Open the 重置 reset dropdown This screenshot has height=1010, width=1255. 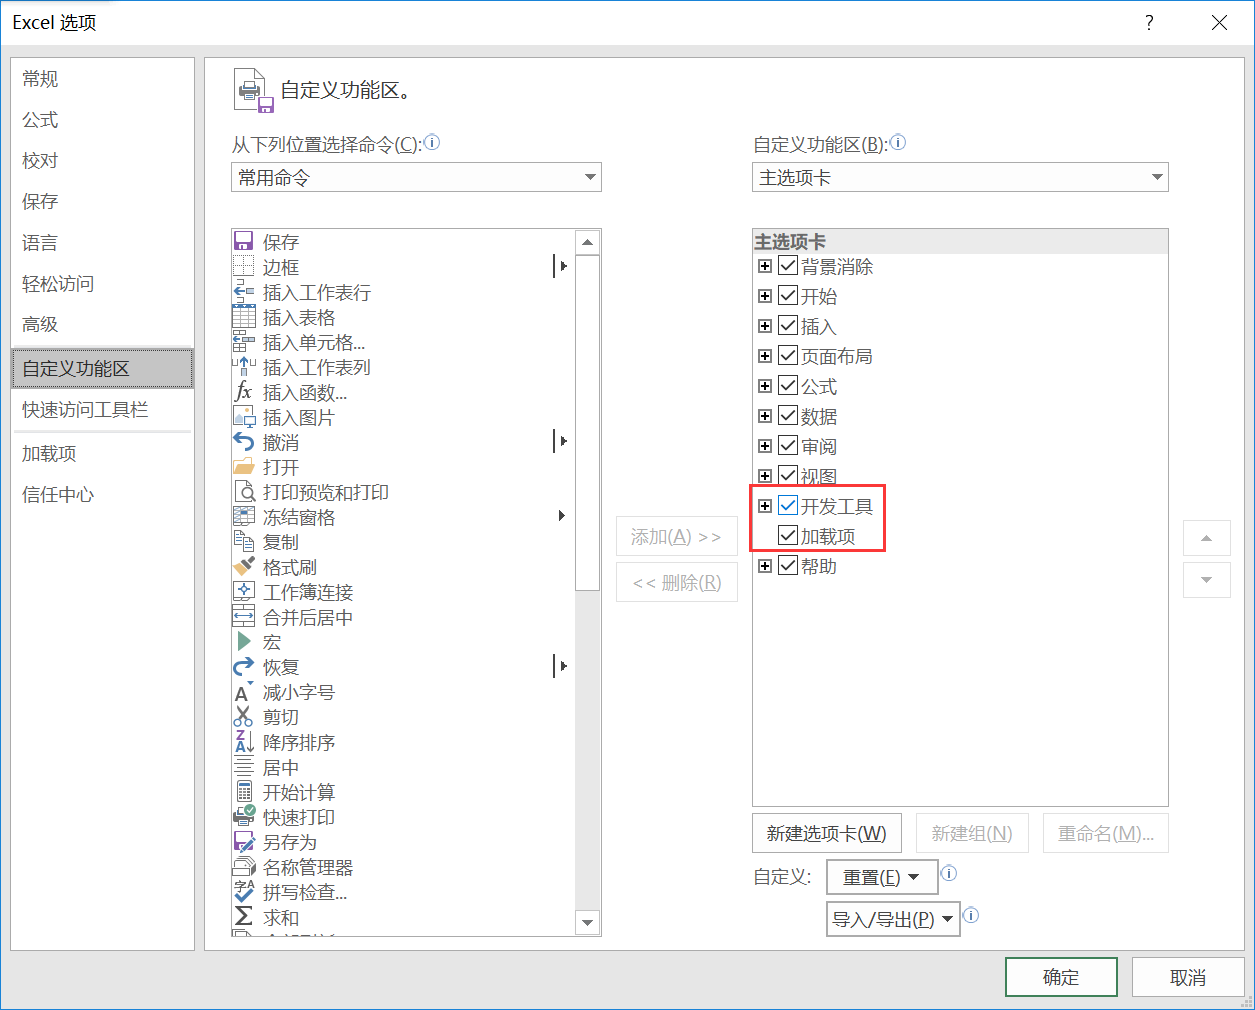tap(882, 877)
